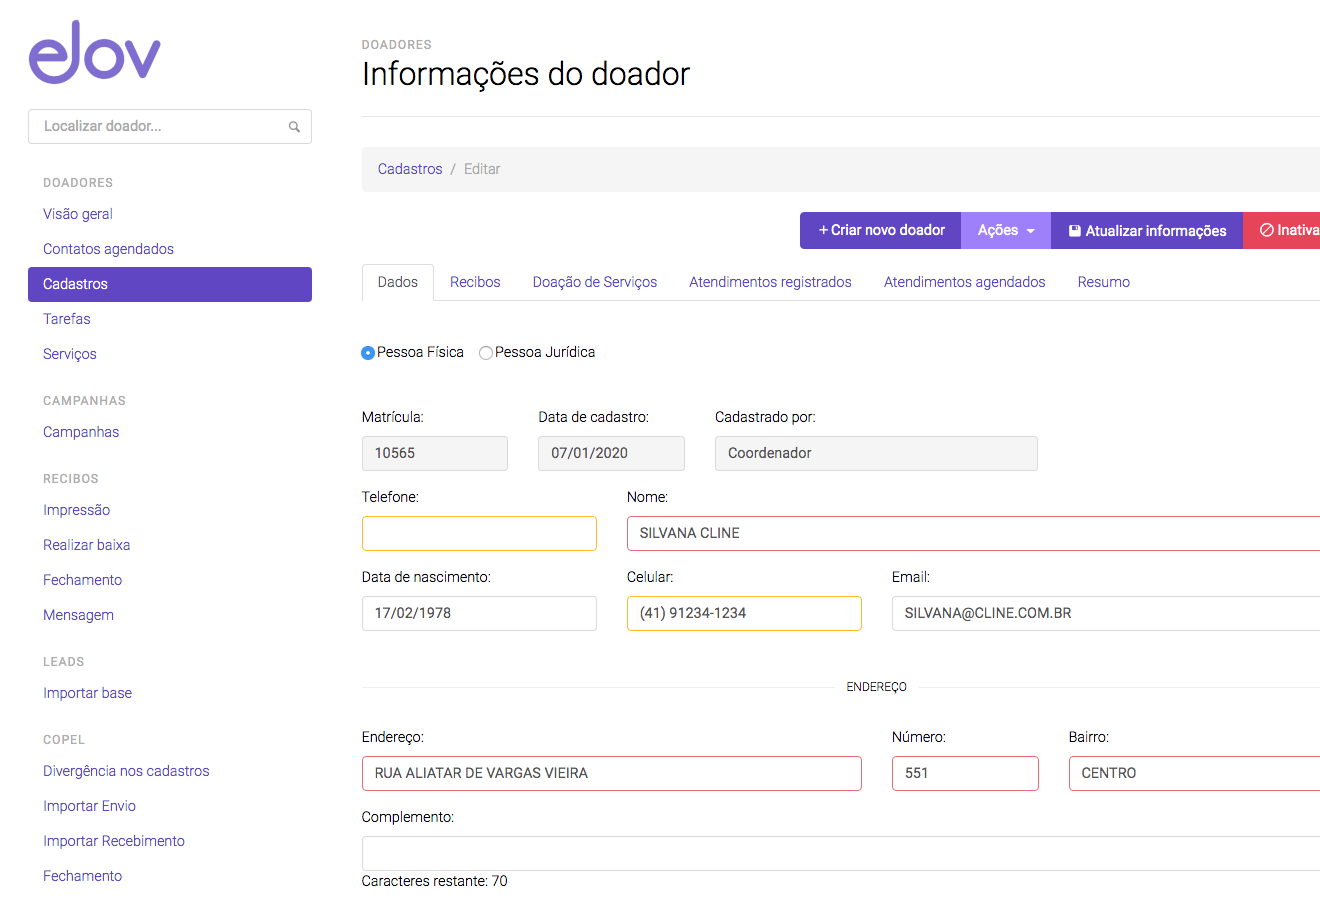Open Atendimentos registrados tab

770,283
